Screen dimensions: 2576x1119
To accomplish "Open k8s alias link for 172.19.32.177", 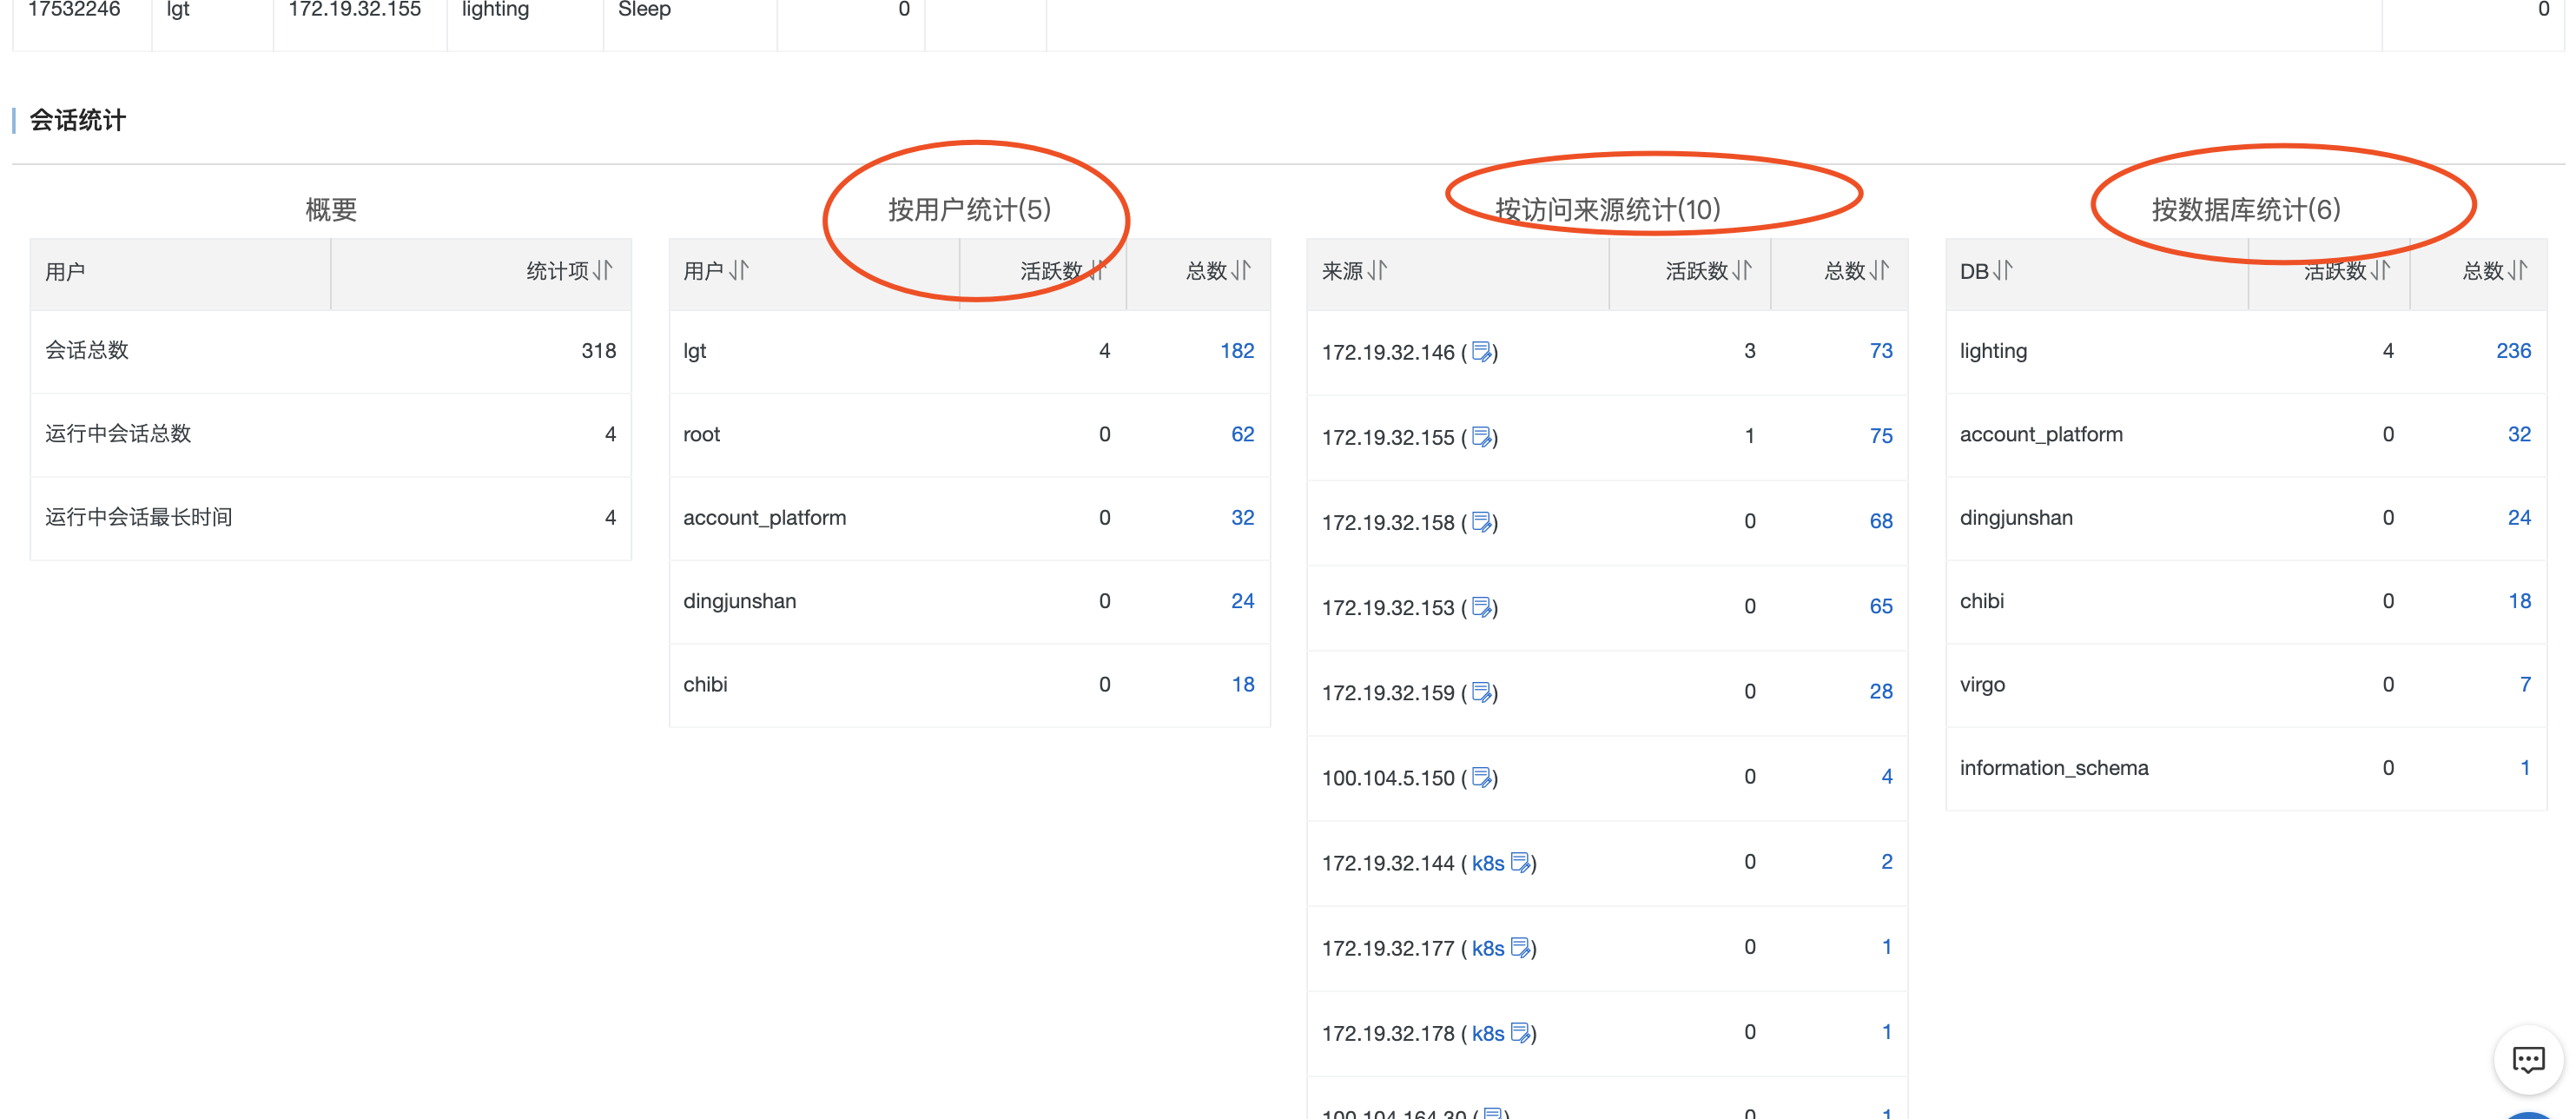I will [1488, 948].
